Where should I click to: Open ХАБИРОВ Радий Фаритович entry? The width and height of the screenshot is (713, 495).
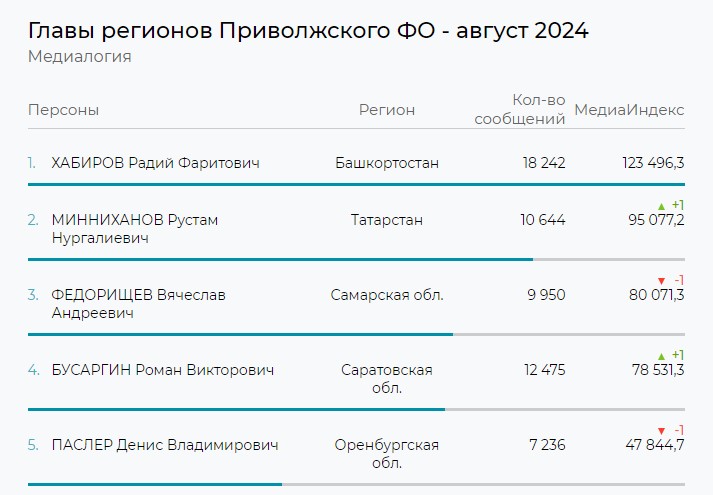[x=155, y=162]
